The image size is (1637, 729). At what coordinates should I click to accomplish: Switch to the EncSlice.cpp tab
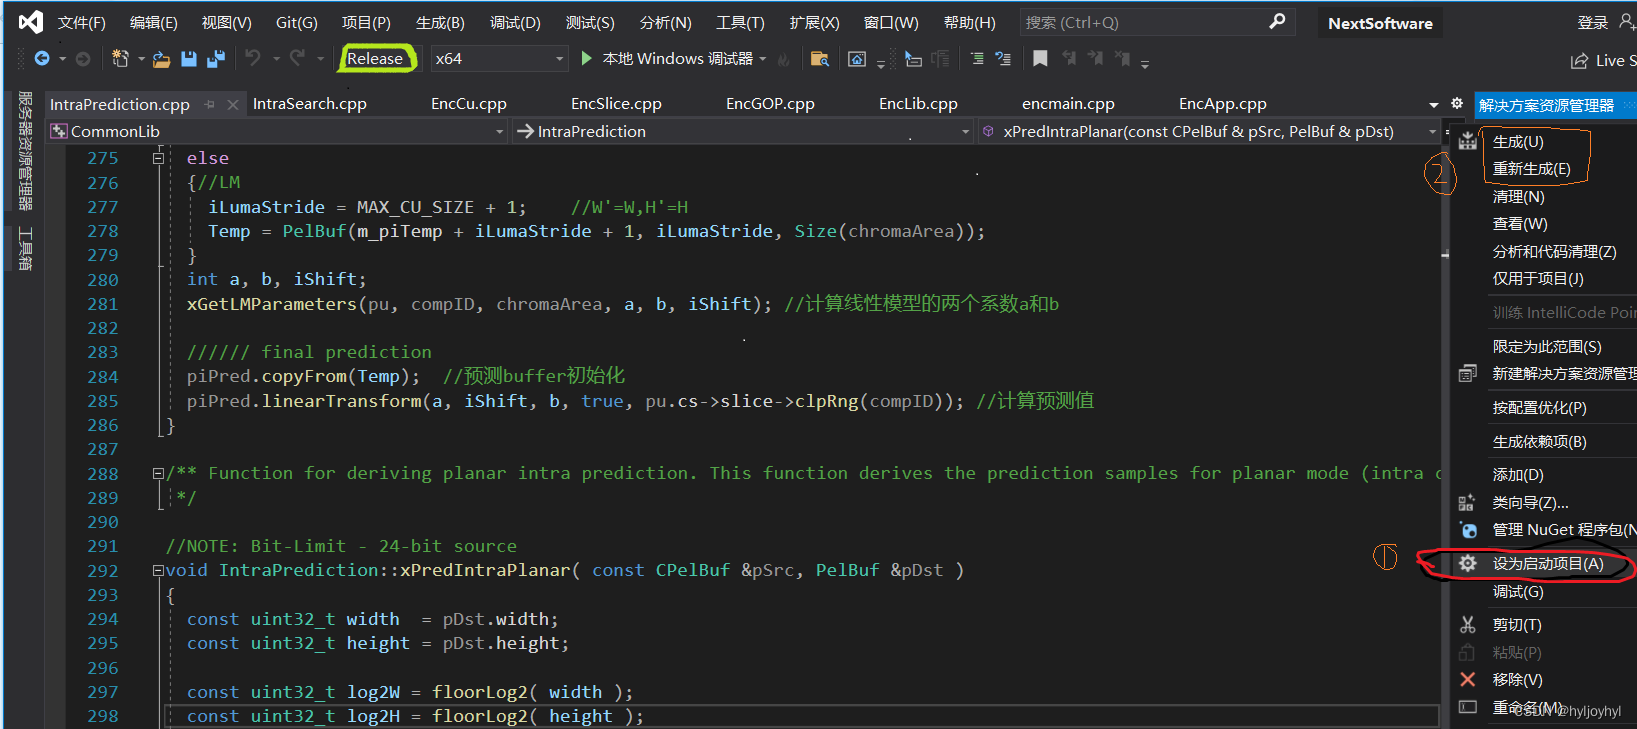pyautogui.click(x=616, y=104)
